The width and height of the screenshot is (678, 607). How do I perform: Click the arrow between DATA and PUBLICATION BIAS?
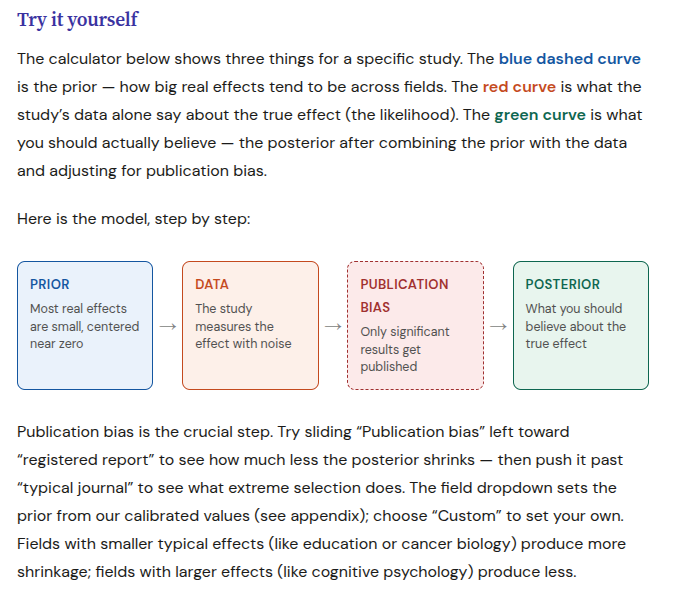[x=333, y=326]
